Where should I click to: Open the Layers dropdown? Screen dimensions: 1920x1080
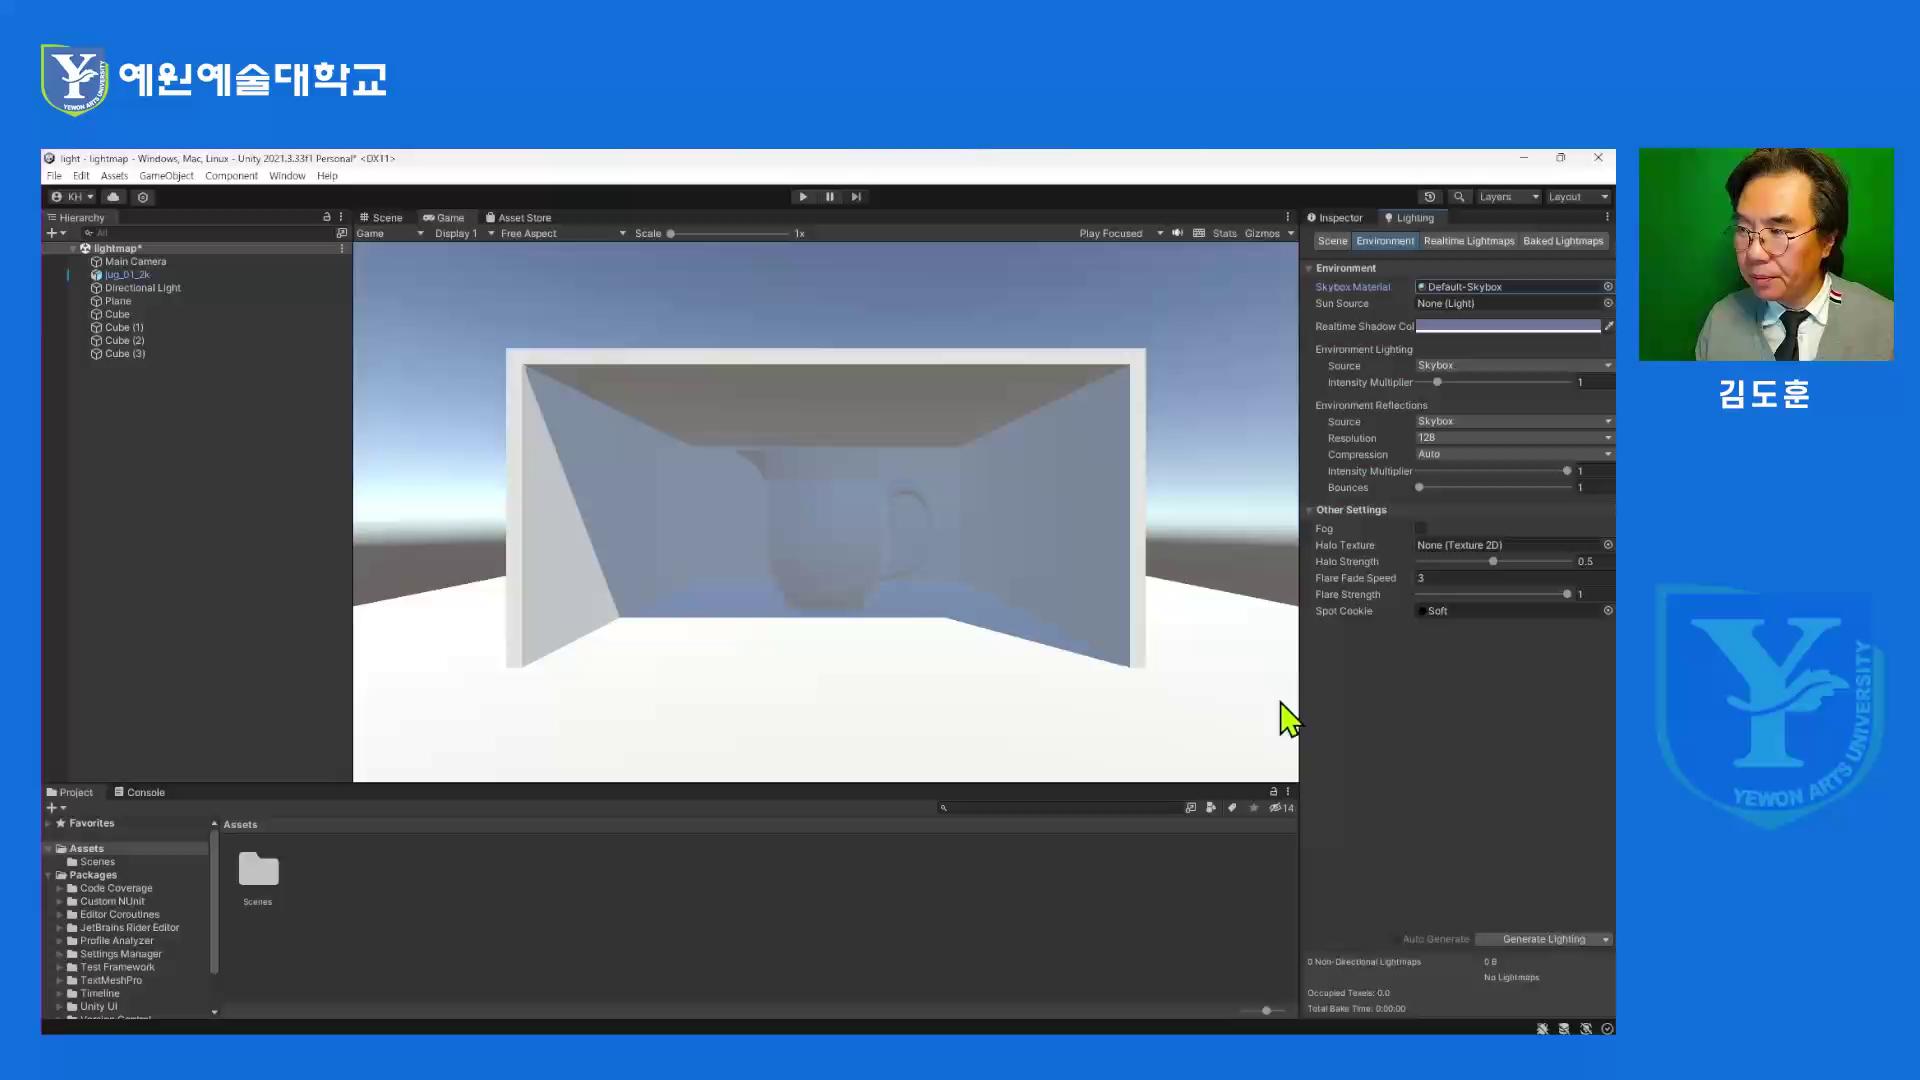[1508, 197]
